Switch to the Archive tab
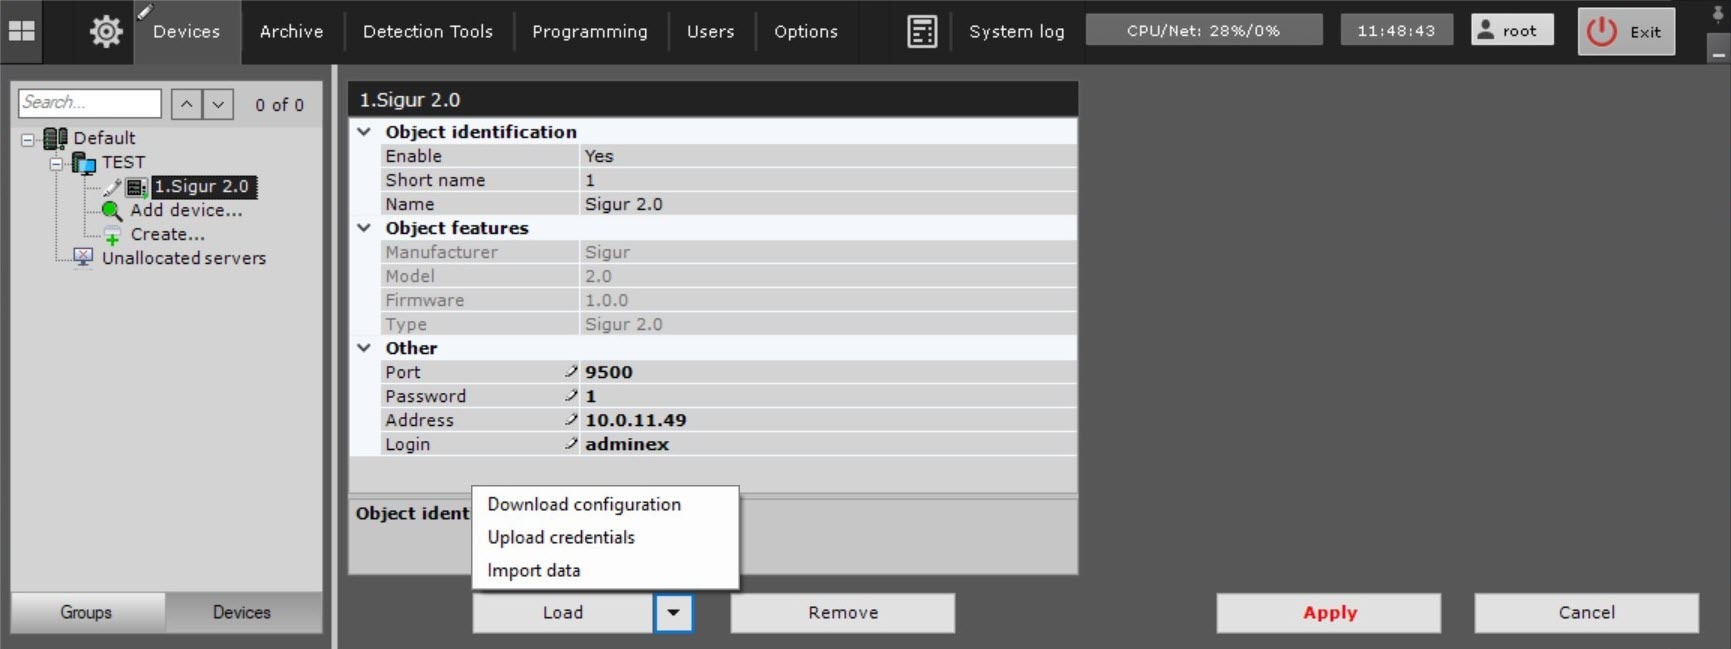1731x649 pixels. click(291, 32)
